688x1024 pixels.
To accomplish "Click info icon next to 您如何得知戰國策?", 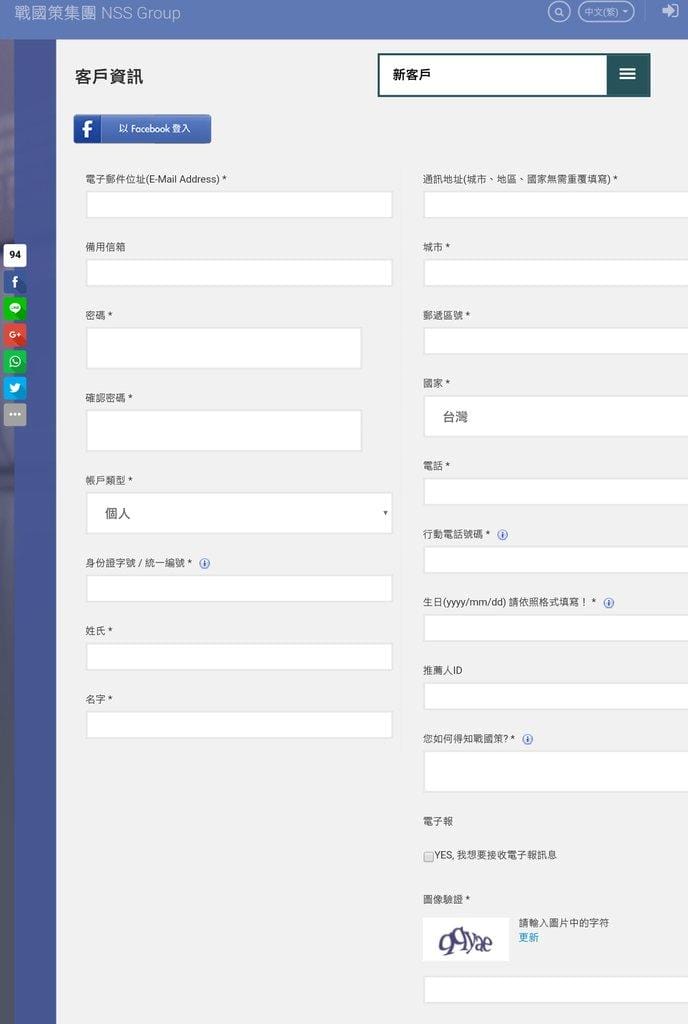I will 527,739.
